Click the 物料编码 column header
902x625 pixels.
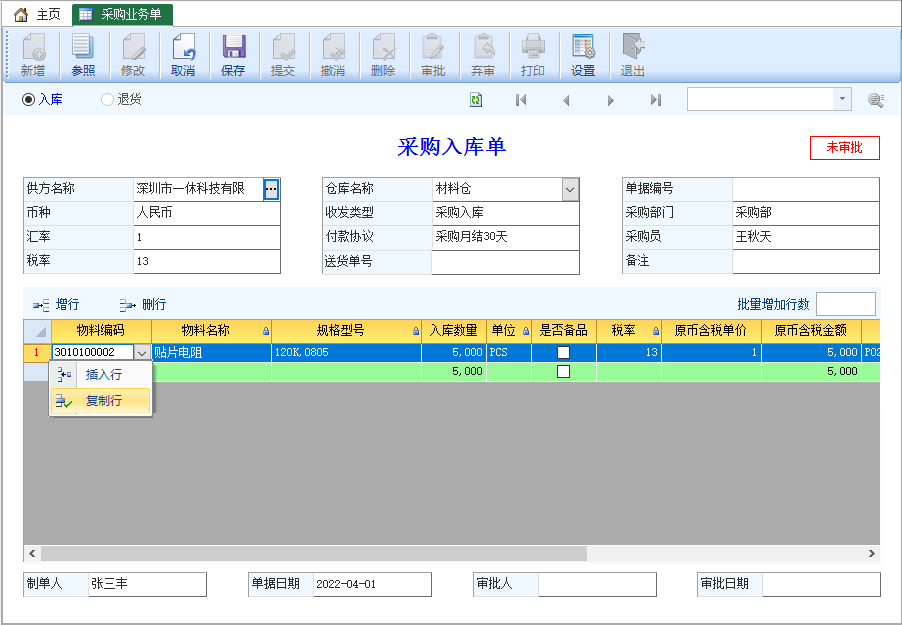point(101,331)
